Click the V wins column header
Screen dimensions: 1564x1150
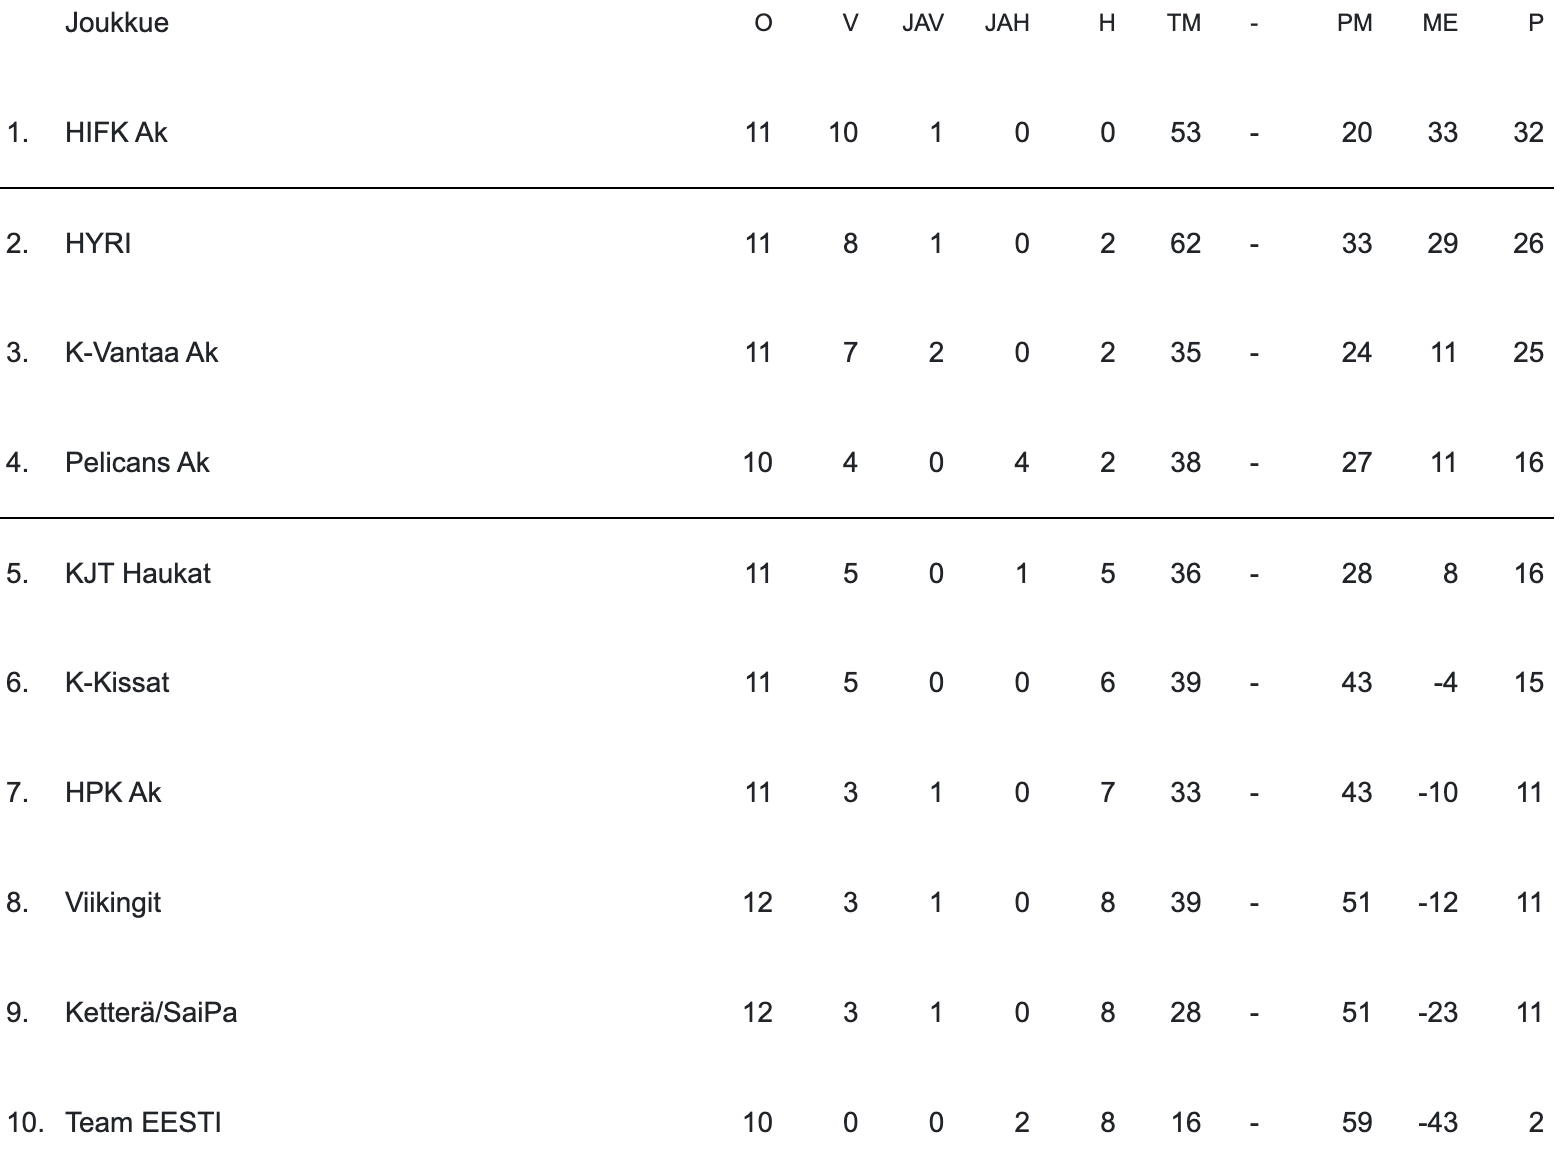[x=850, y=23]
